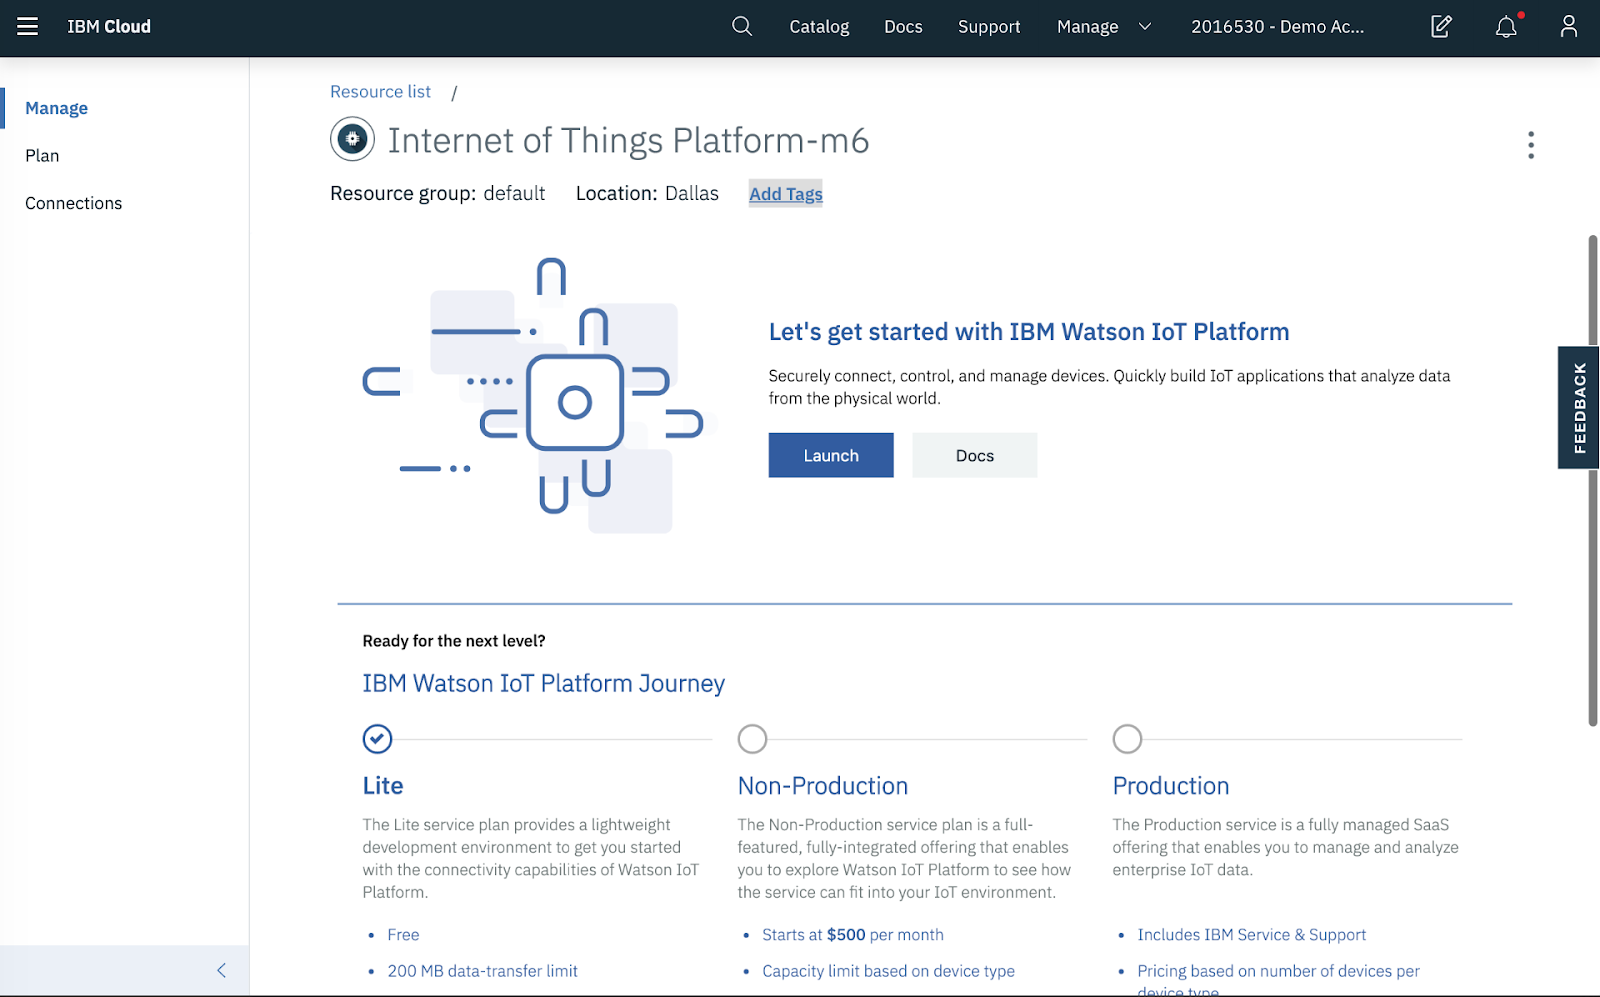Open Support in top navigation
The height and width of the screenshot is (997, 1600).
coord(989,27)
